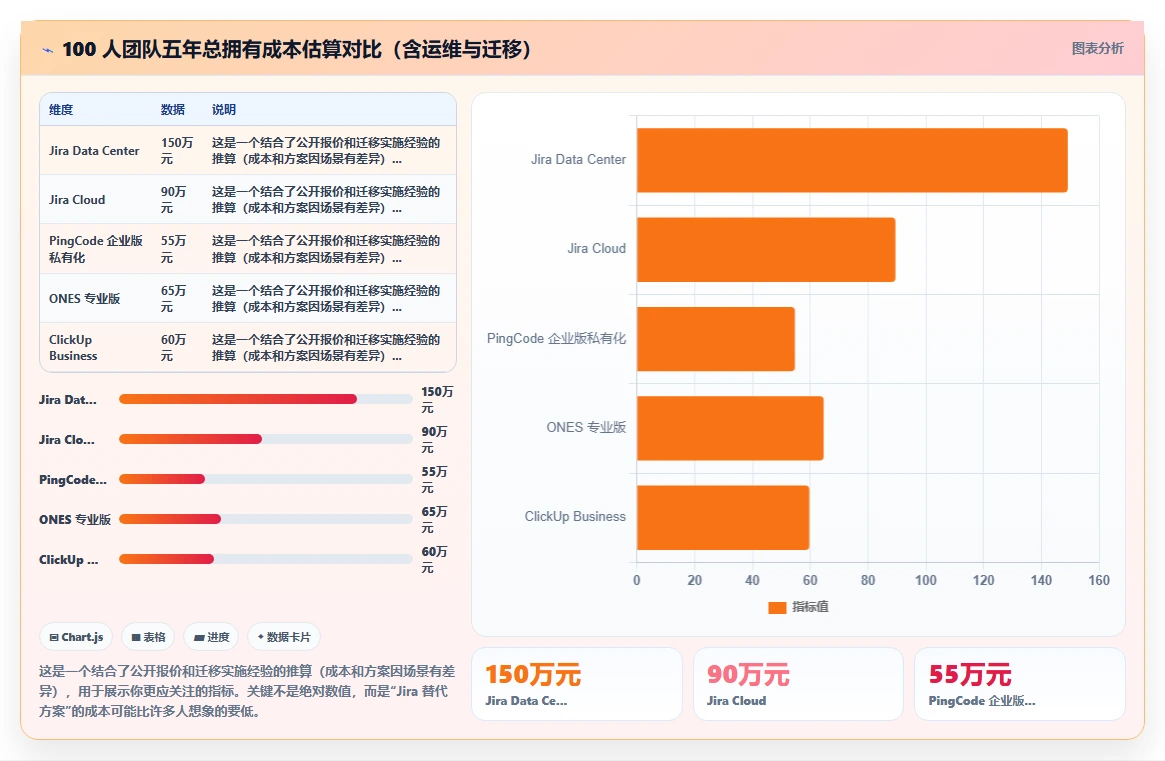Viewport: 1165px width, 761px height.
Task: Click the summary paragraph about Jira 替代方案
Action: point(247,691)
